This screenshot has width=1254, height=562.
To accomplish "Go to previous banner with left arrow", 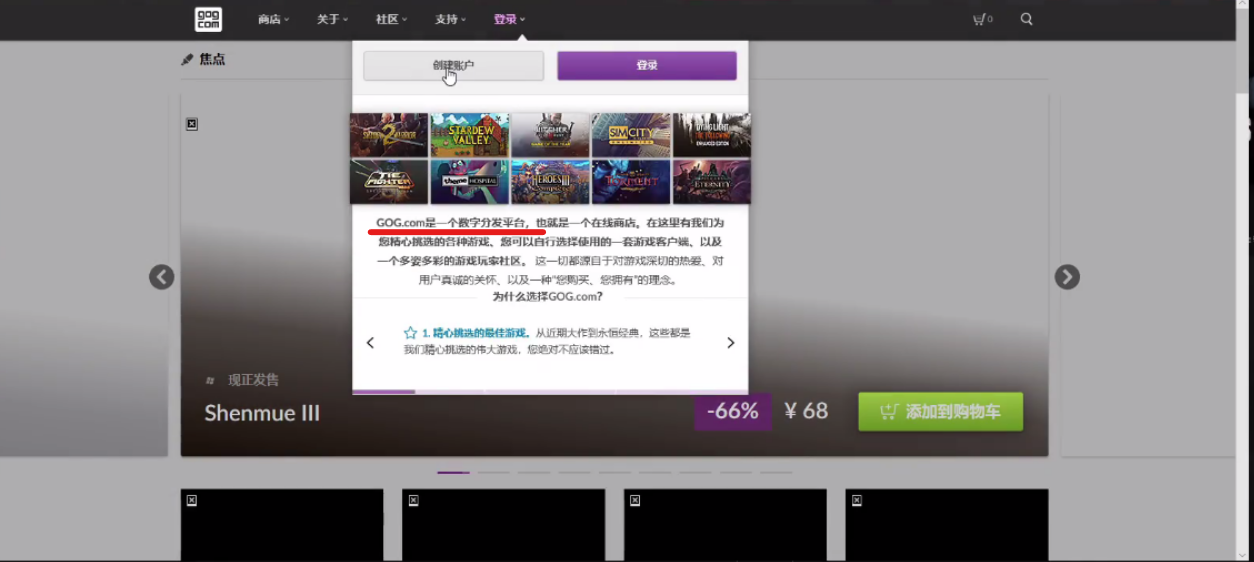I will click(x=162, y=277).
